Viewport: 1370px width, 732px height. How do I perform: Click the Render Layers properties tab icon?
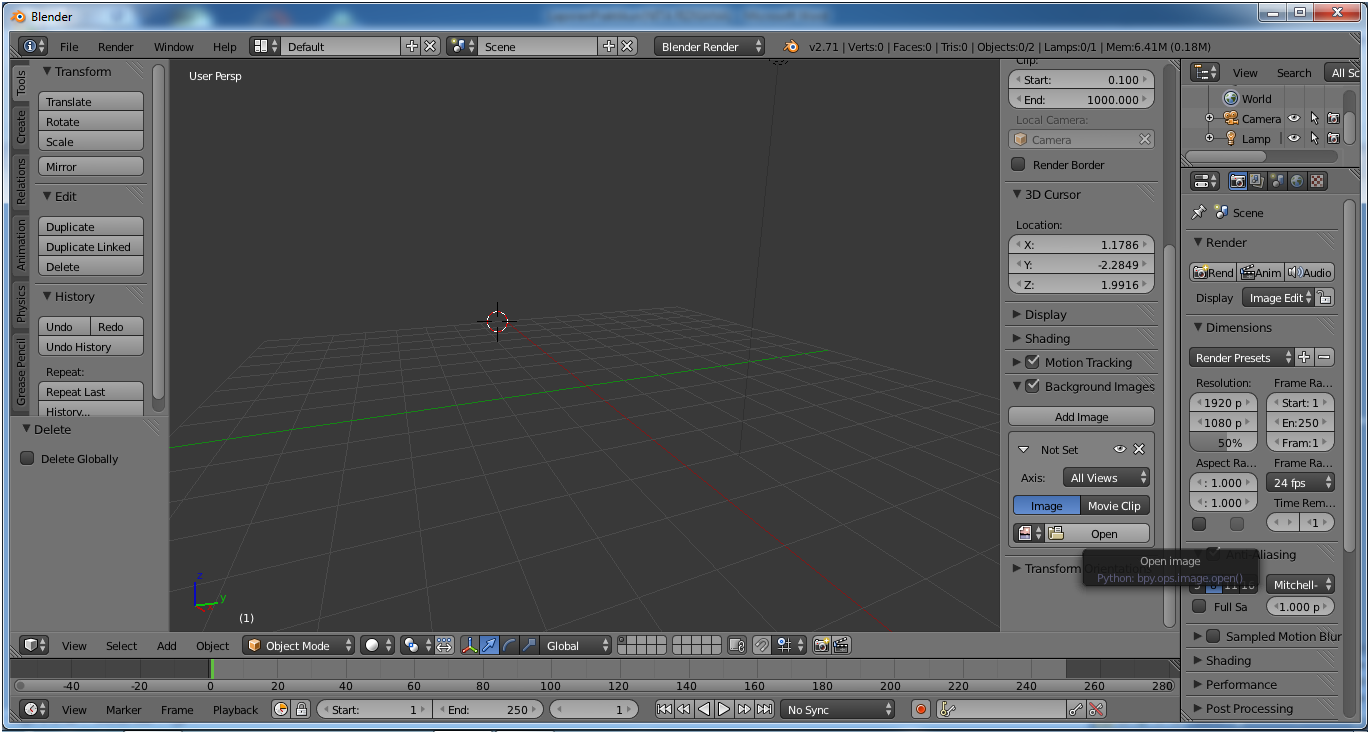coord(1257,181)
